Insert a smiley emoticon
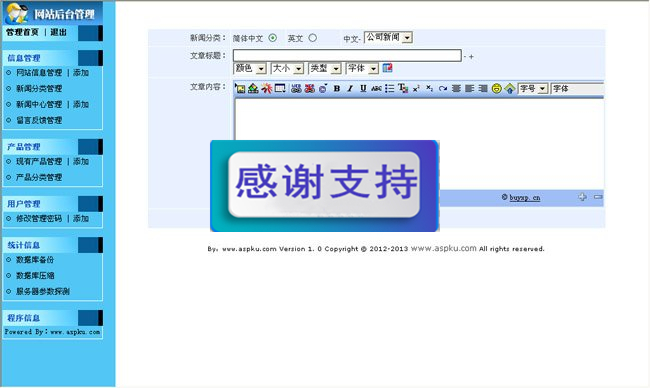650x388 pixels. click(x=496, y=88)
